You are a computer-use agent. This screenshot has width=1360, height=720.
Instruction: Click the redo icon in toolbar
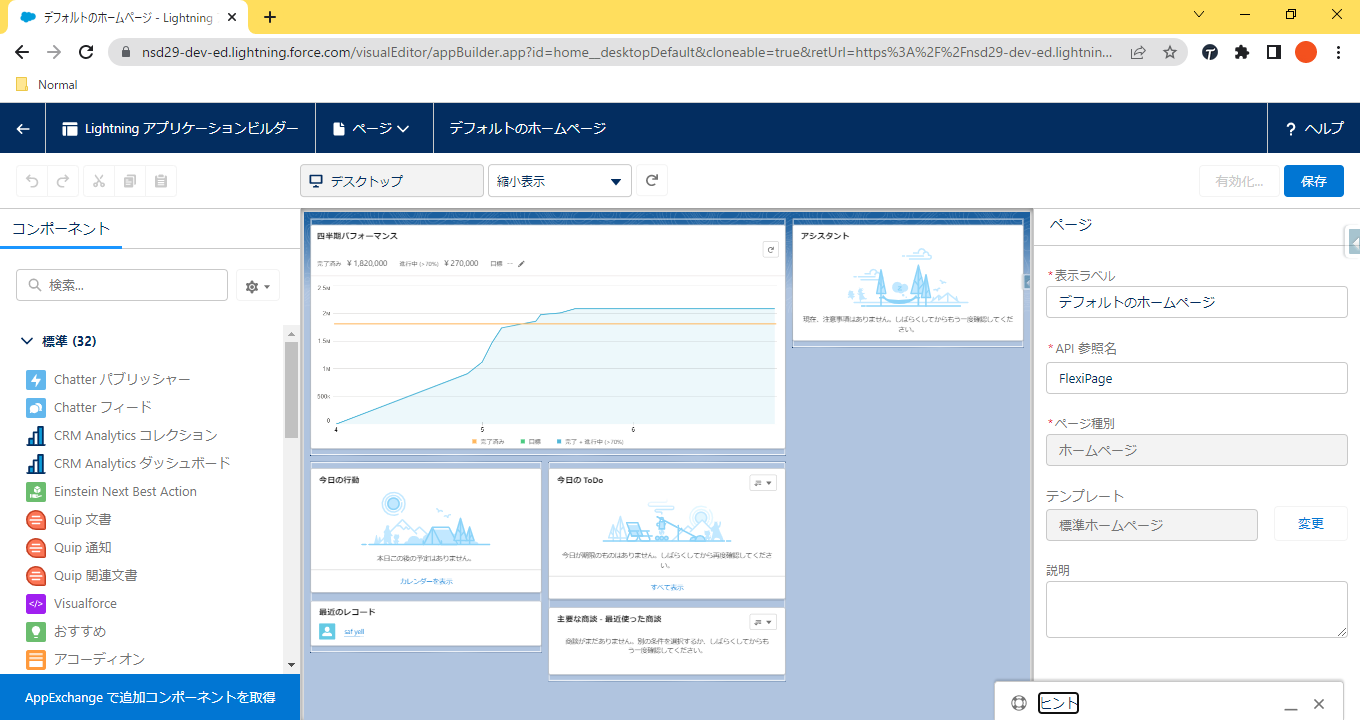(x=62, y=181)
